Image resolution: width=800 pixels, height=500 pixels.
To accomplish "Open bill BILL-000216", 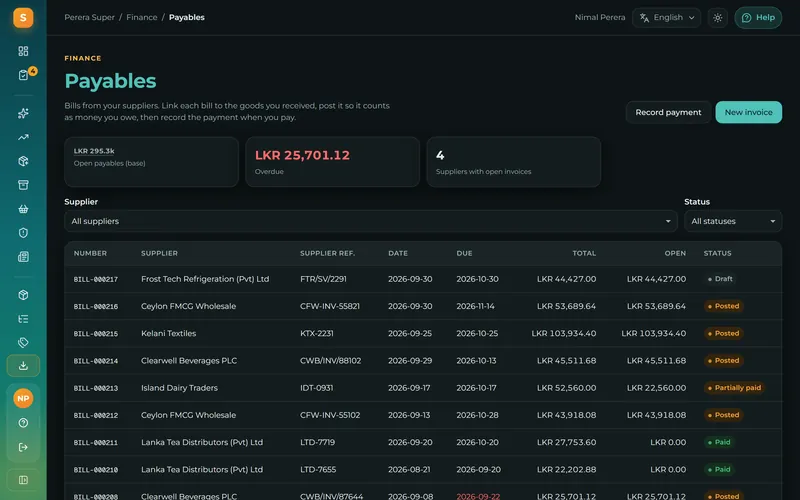I will click(x=95, y=307).
